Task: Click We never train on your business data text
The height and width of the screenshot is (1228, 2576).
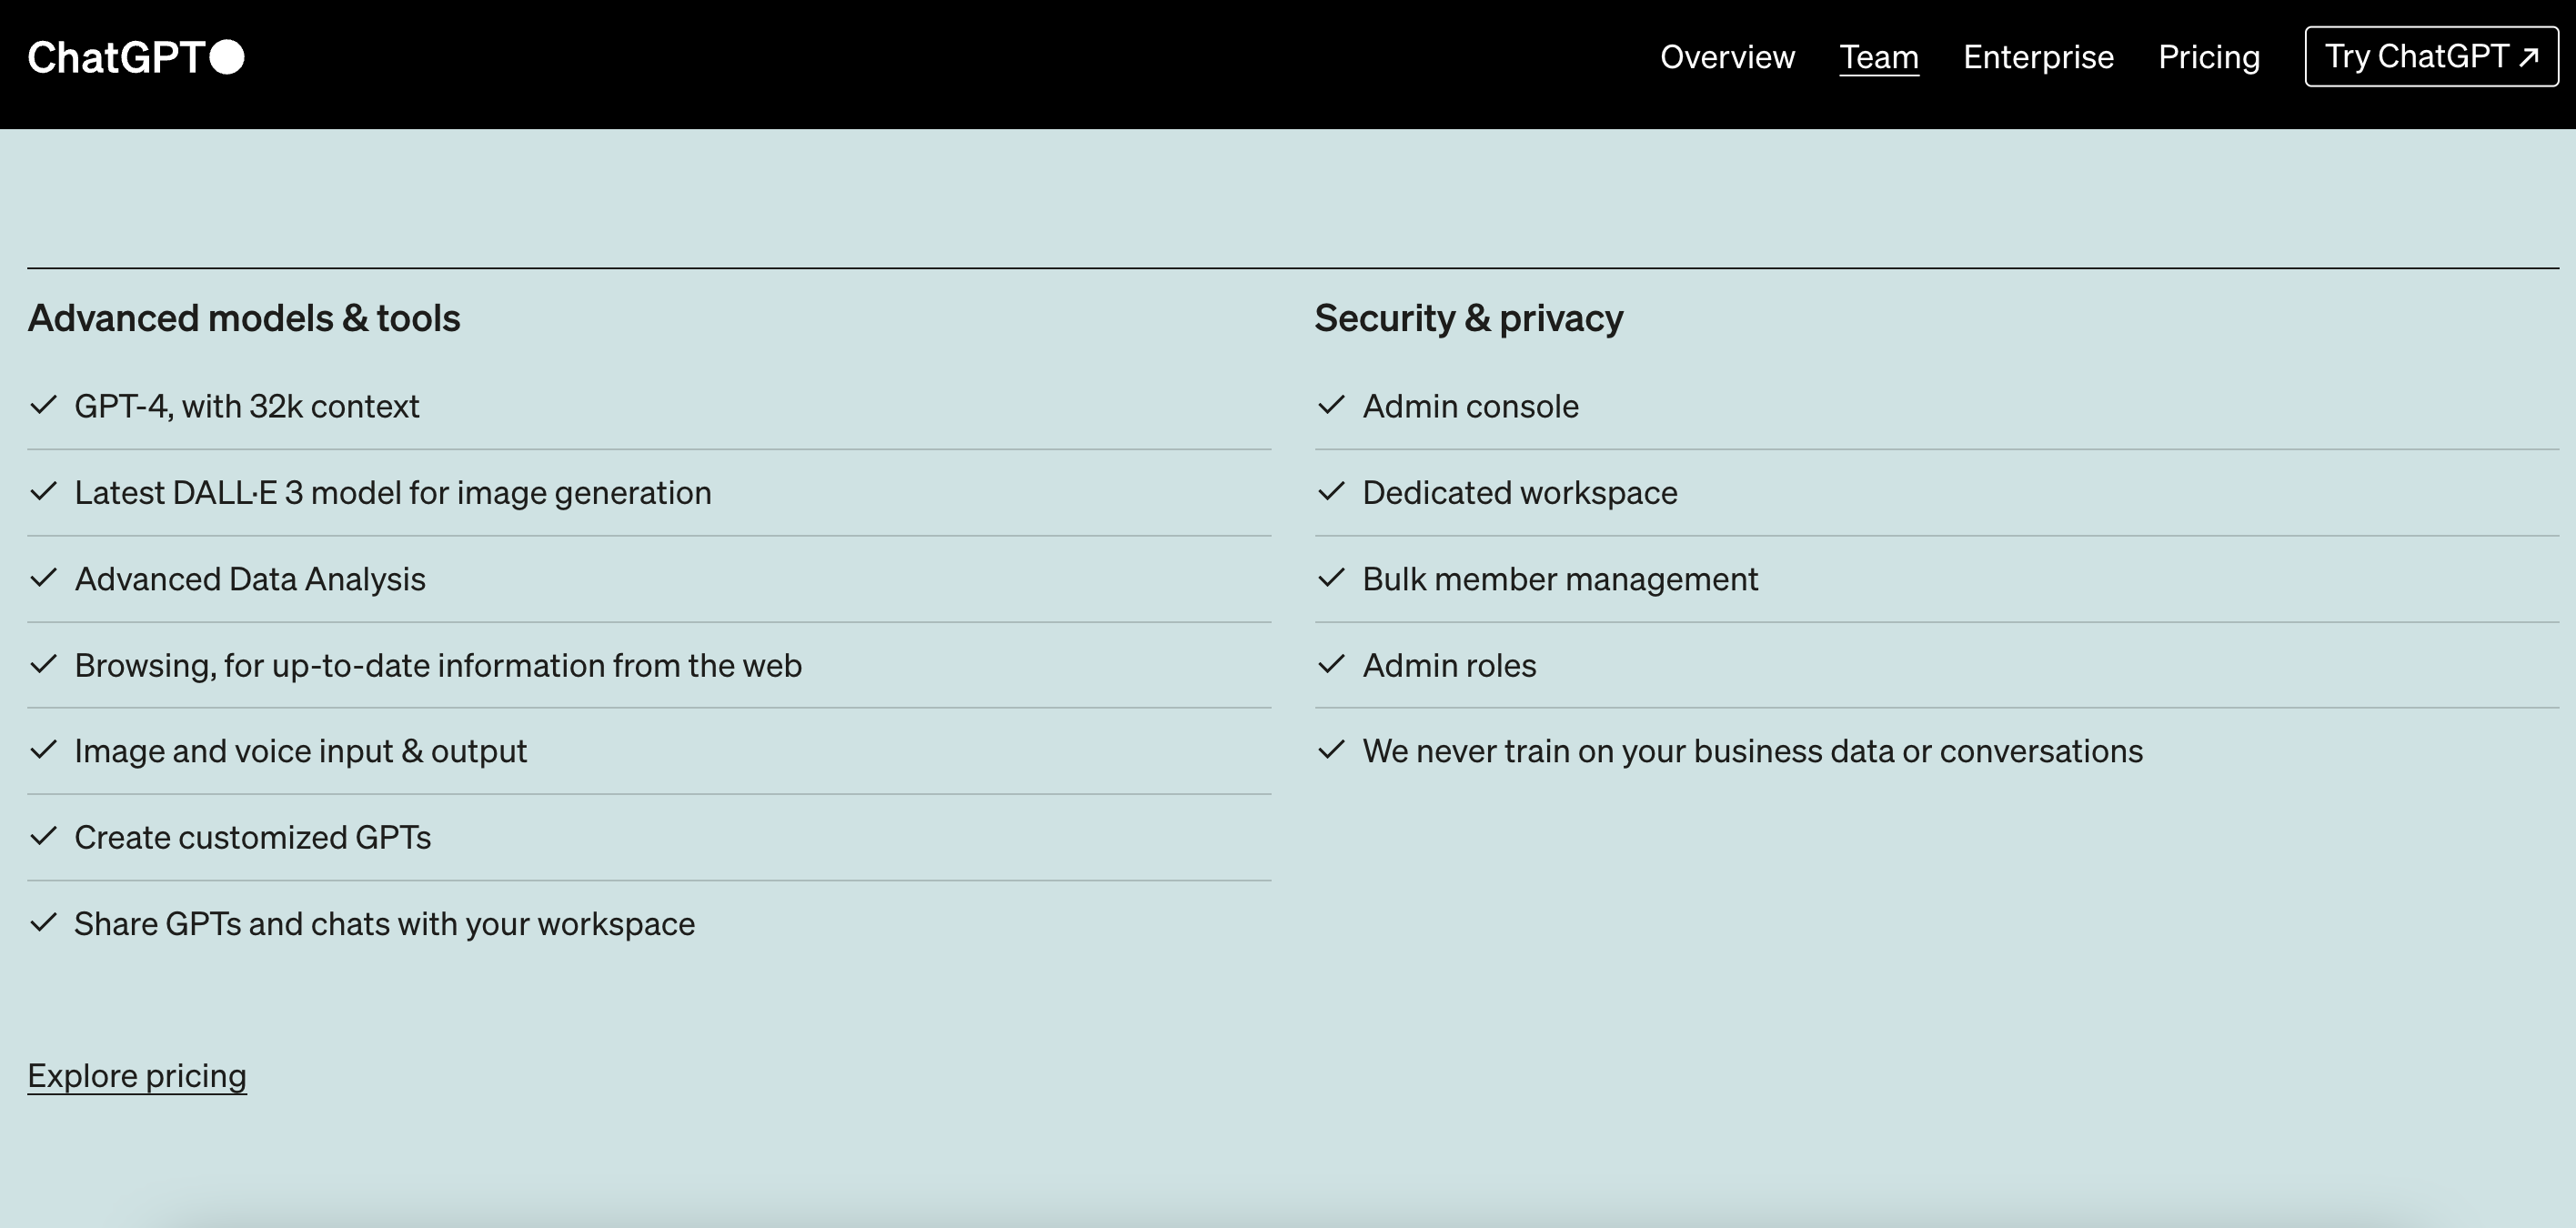Action: pyautogui.click(x=1752, y=751)
